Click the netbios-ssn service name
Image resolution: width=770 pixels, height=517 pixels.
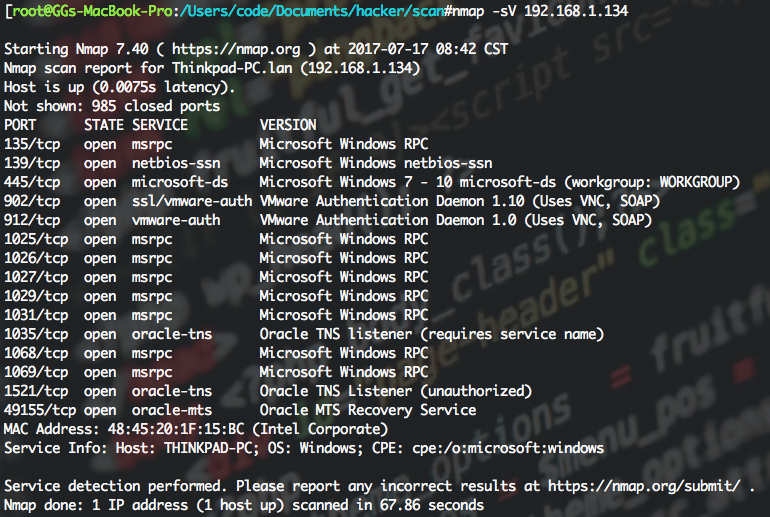point(176,163)
